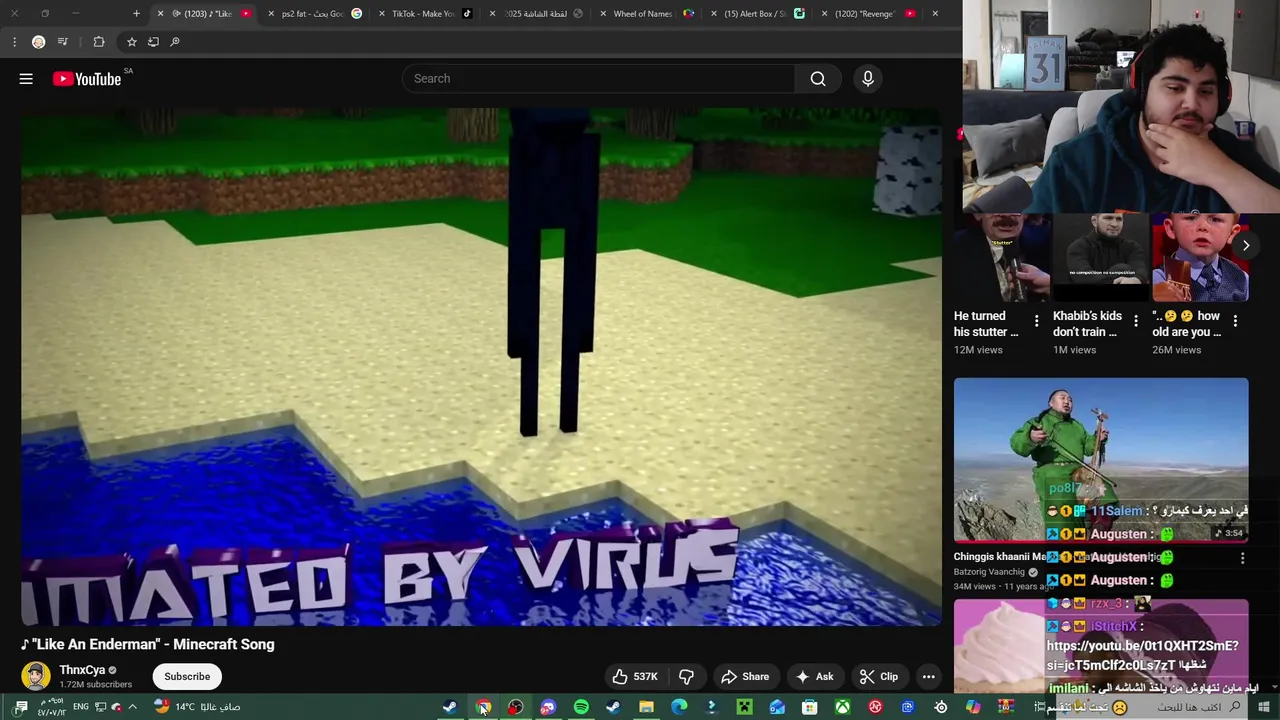This screenshot has height=720, width=1280.
Task: Open options menu for Chinggis khaanii video
Action: [x=1242, y=558]
